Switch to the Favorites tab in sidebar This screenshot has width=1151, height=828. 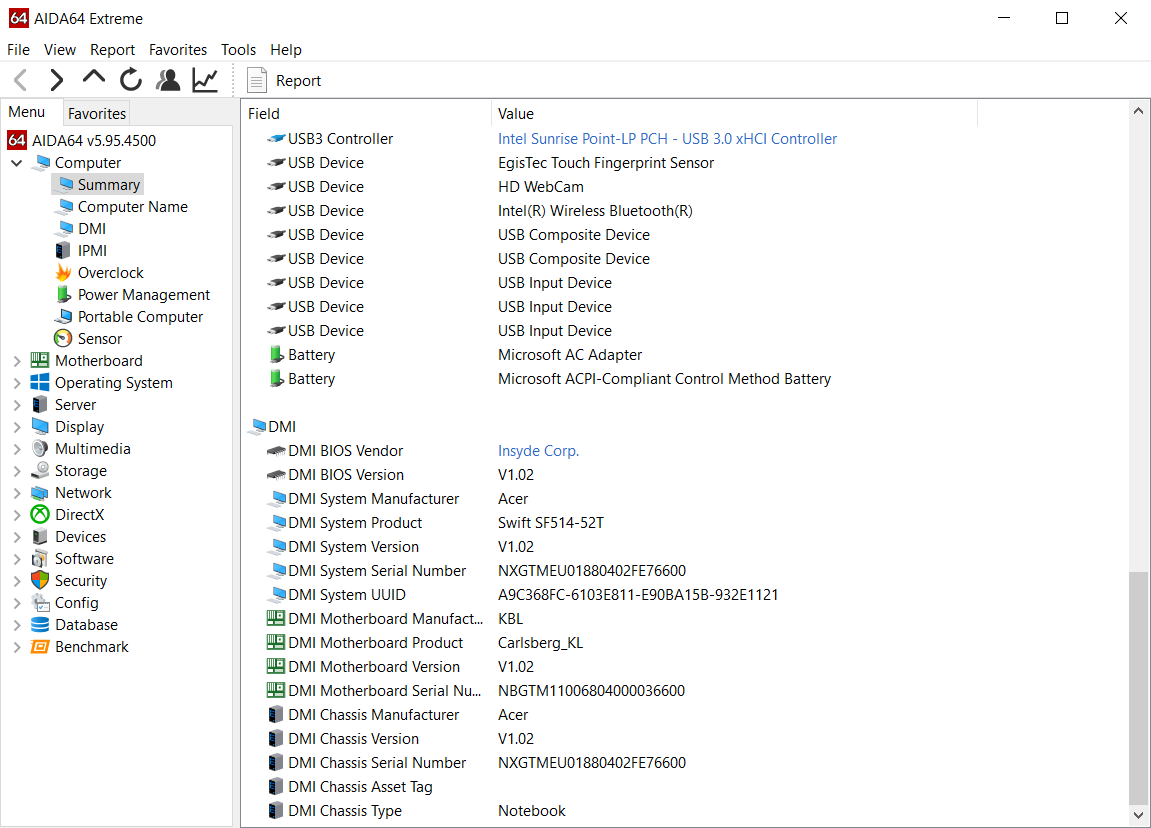[x=97, y=113]
